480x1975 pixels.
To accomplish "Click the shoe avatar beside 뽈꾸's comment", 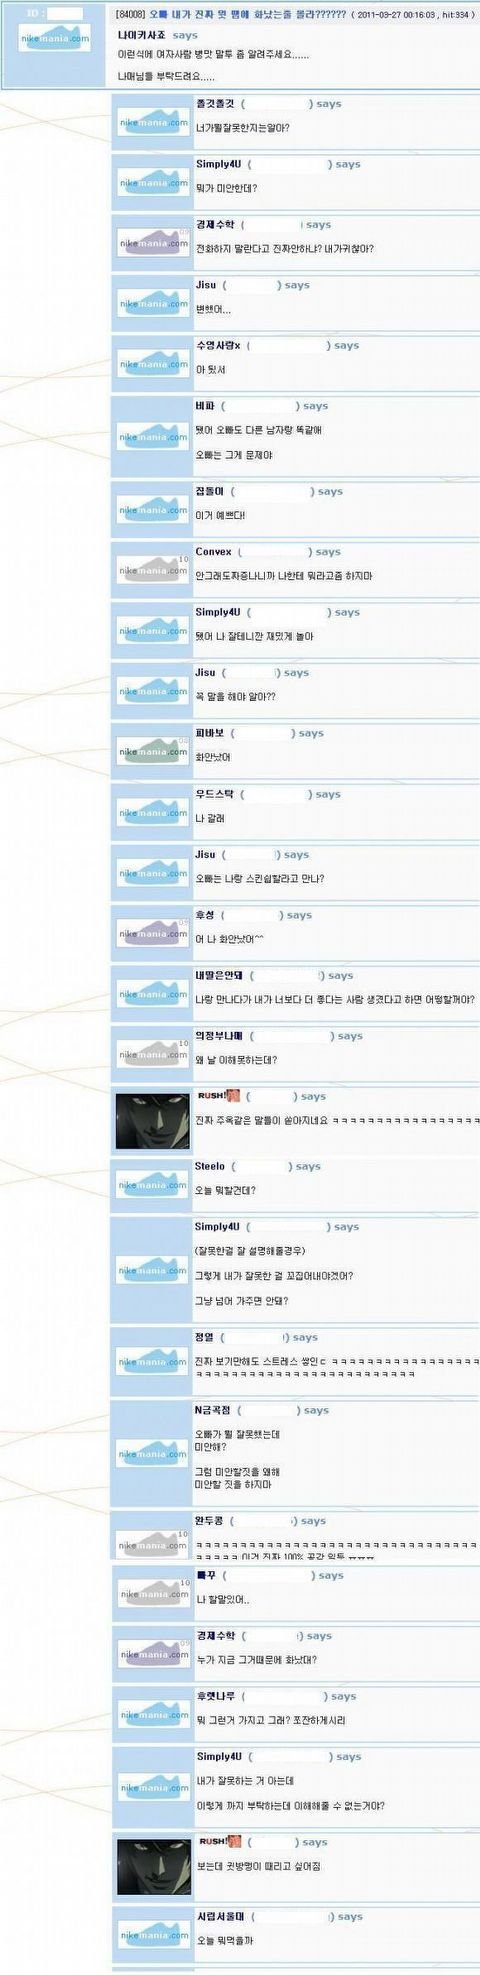I will (x=153, y=1593).
